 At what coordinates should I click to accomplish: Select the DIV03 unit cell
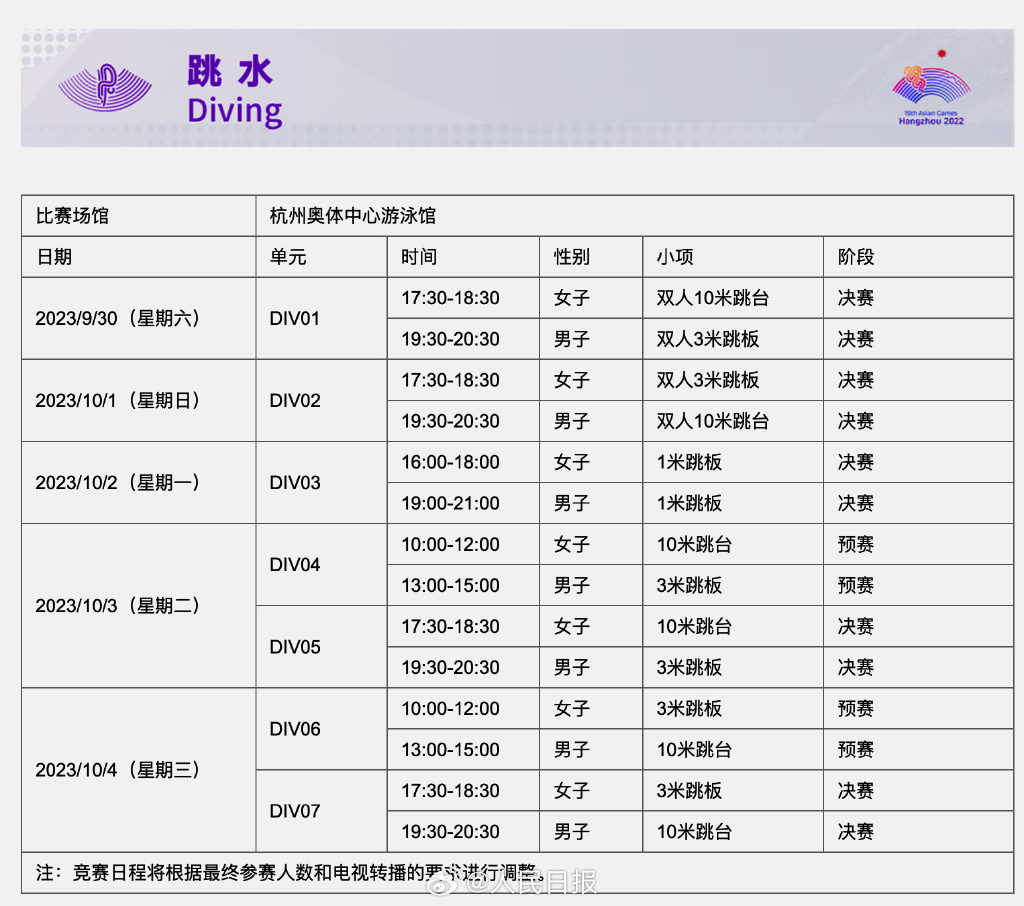(295, 483)
